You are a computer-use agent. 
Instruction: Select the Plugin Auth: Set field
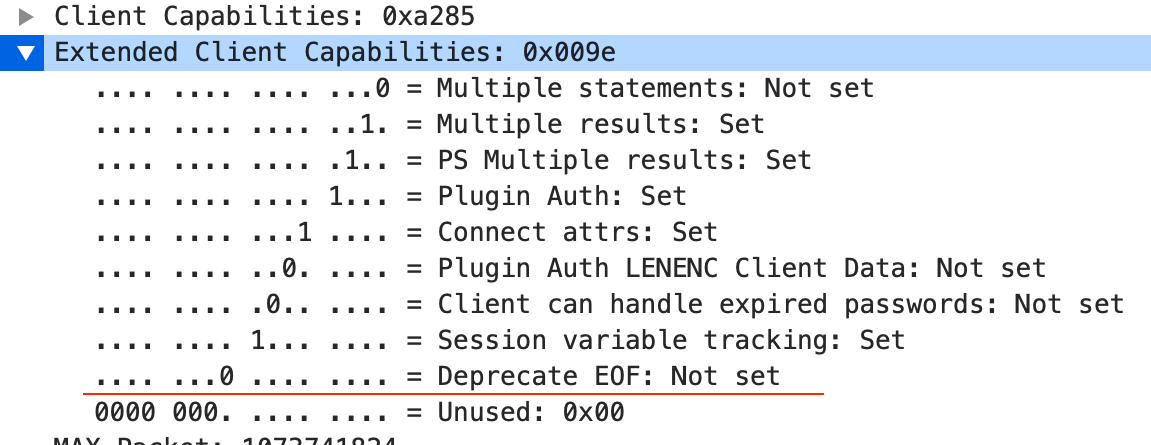(562, 196)
